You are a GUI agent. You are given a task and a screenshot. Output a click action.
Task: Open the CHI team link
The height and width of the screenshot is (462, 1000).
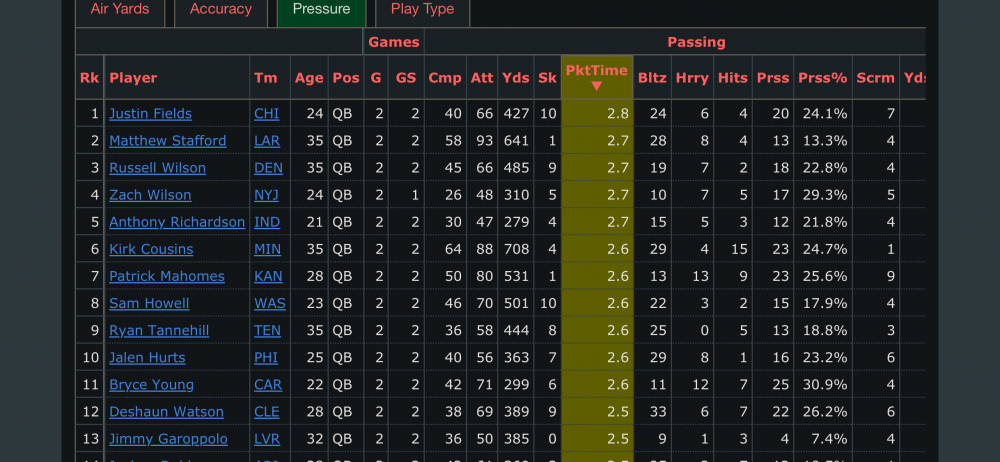[266, 114]
